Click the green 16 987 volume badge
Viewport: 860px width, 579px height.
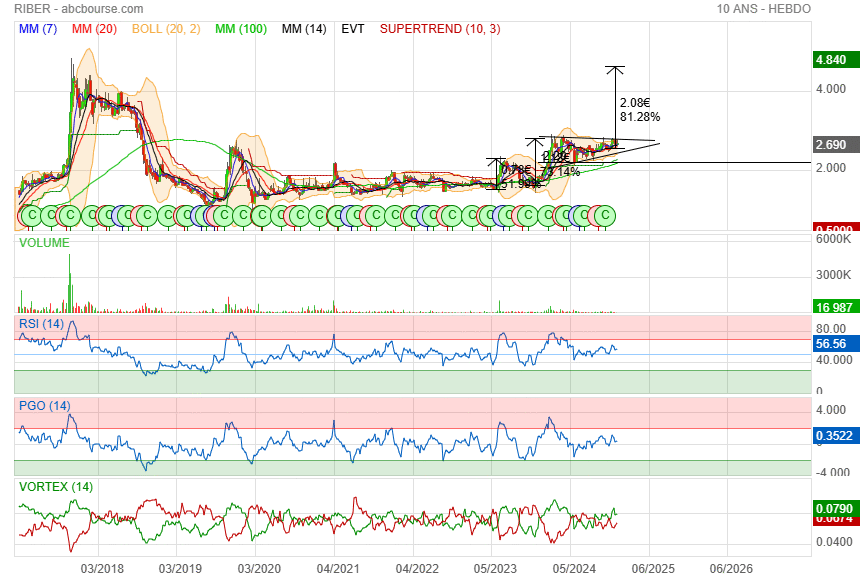pyautogui.click(x=832, y=307)
